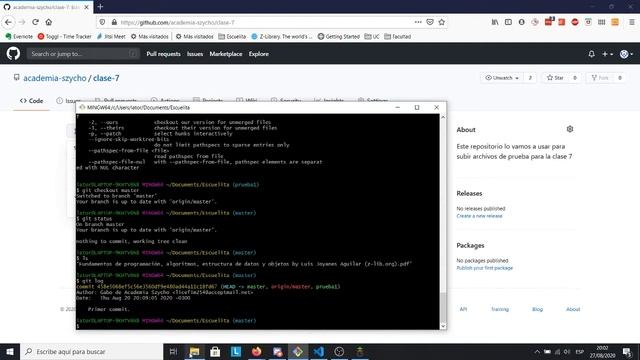This screenshot has width=640, height=360.
Task: Open File Explorer from the taskbar
Action: (x=194, y=351)
